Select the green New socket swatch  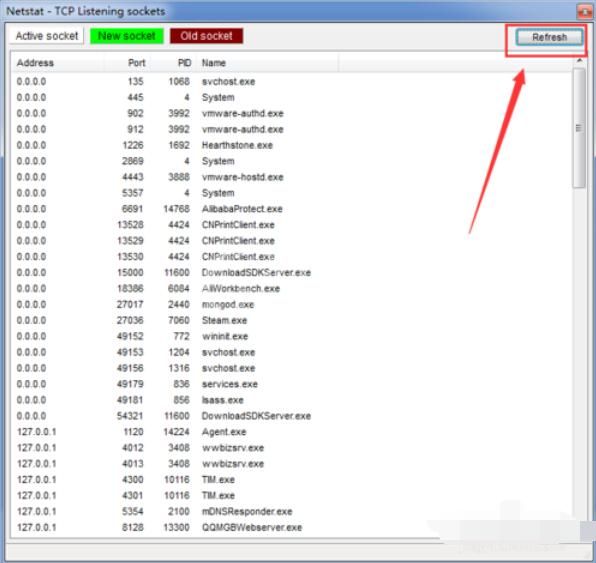[x=127, y=36]
